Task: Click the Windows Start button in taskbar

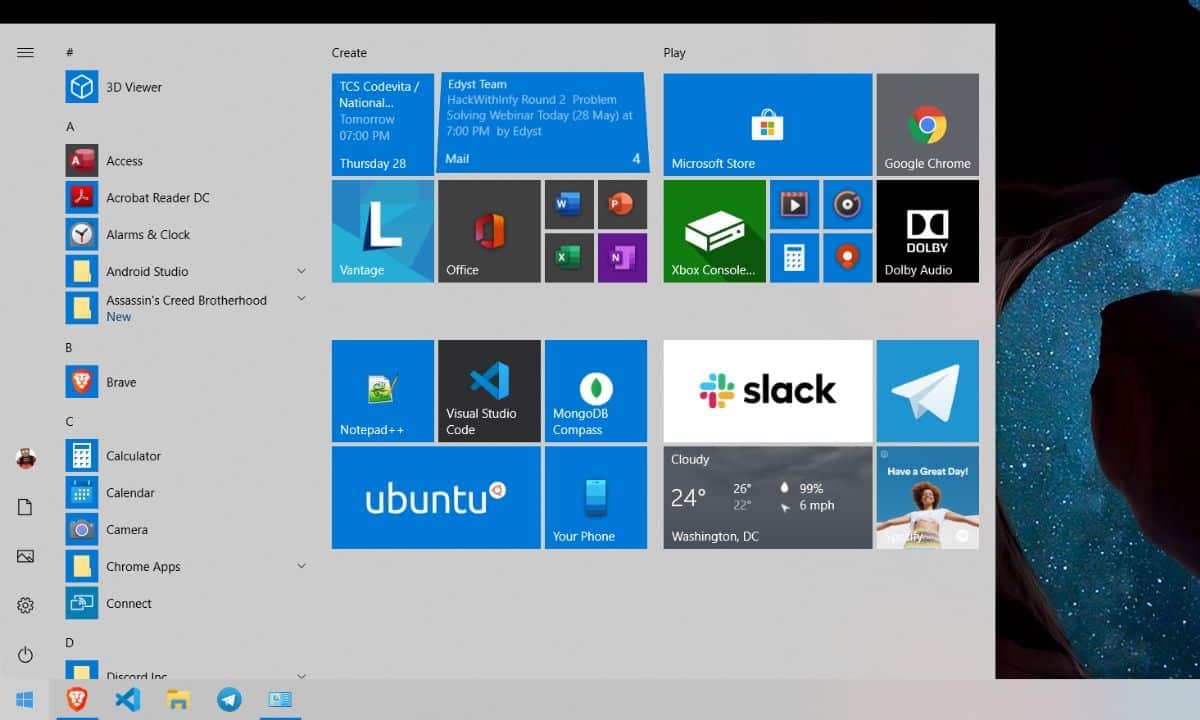Action: (24, 699)
